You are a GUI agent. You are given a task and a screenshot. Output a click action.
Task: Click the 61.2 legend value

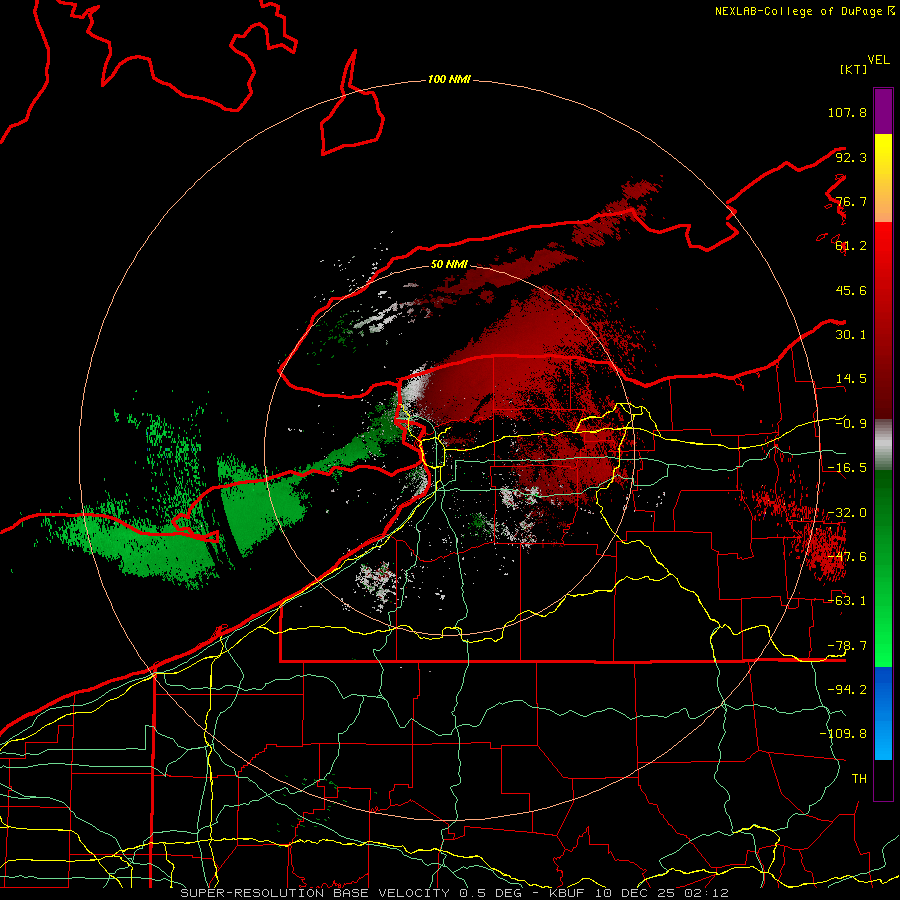[x=851, y=246]
